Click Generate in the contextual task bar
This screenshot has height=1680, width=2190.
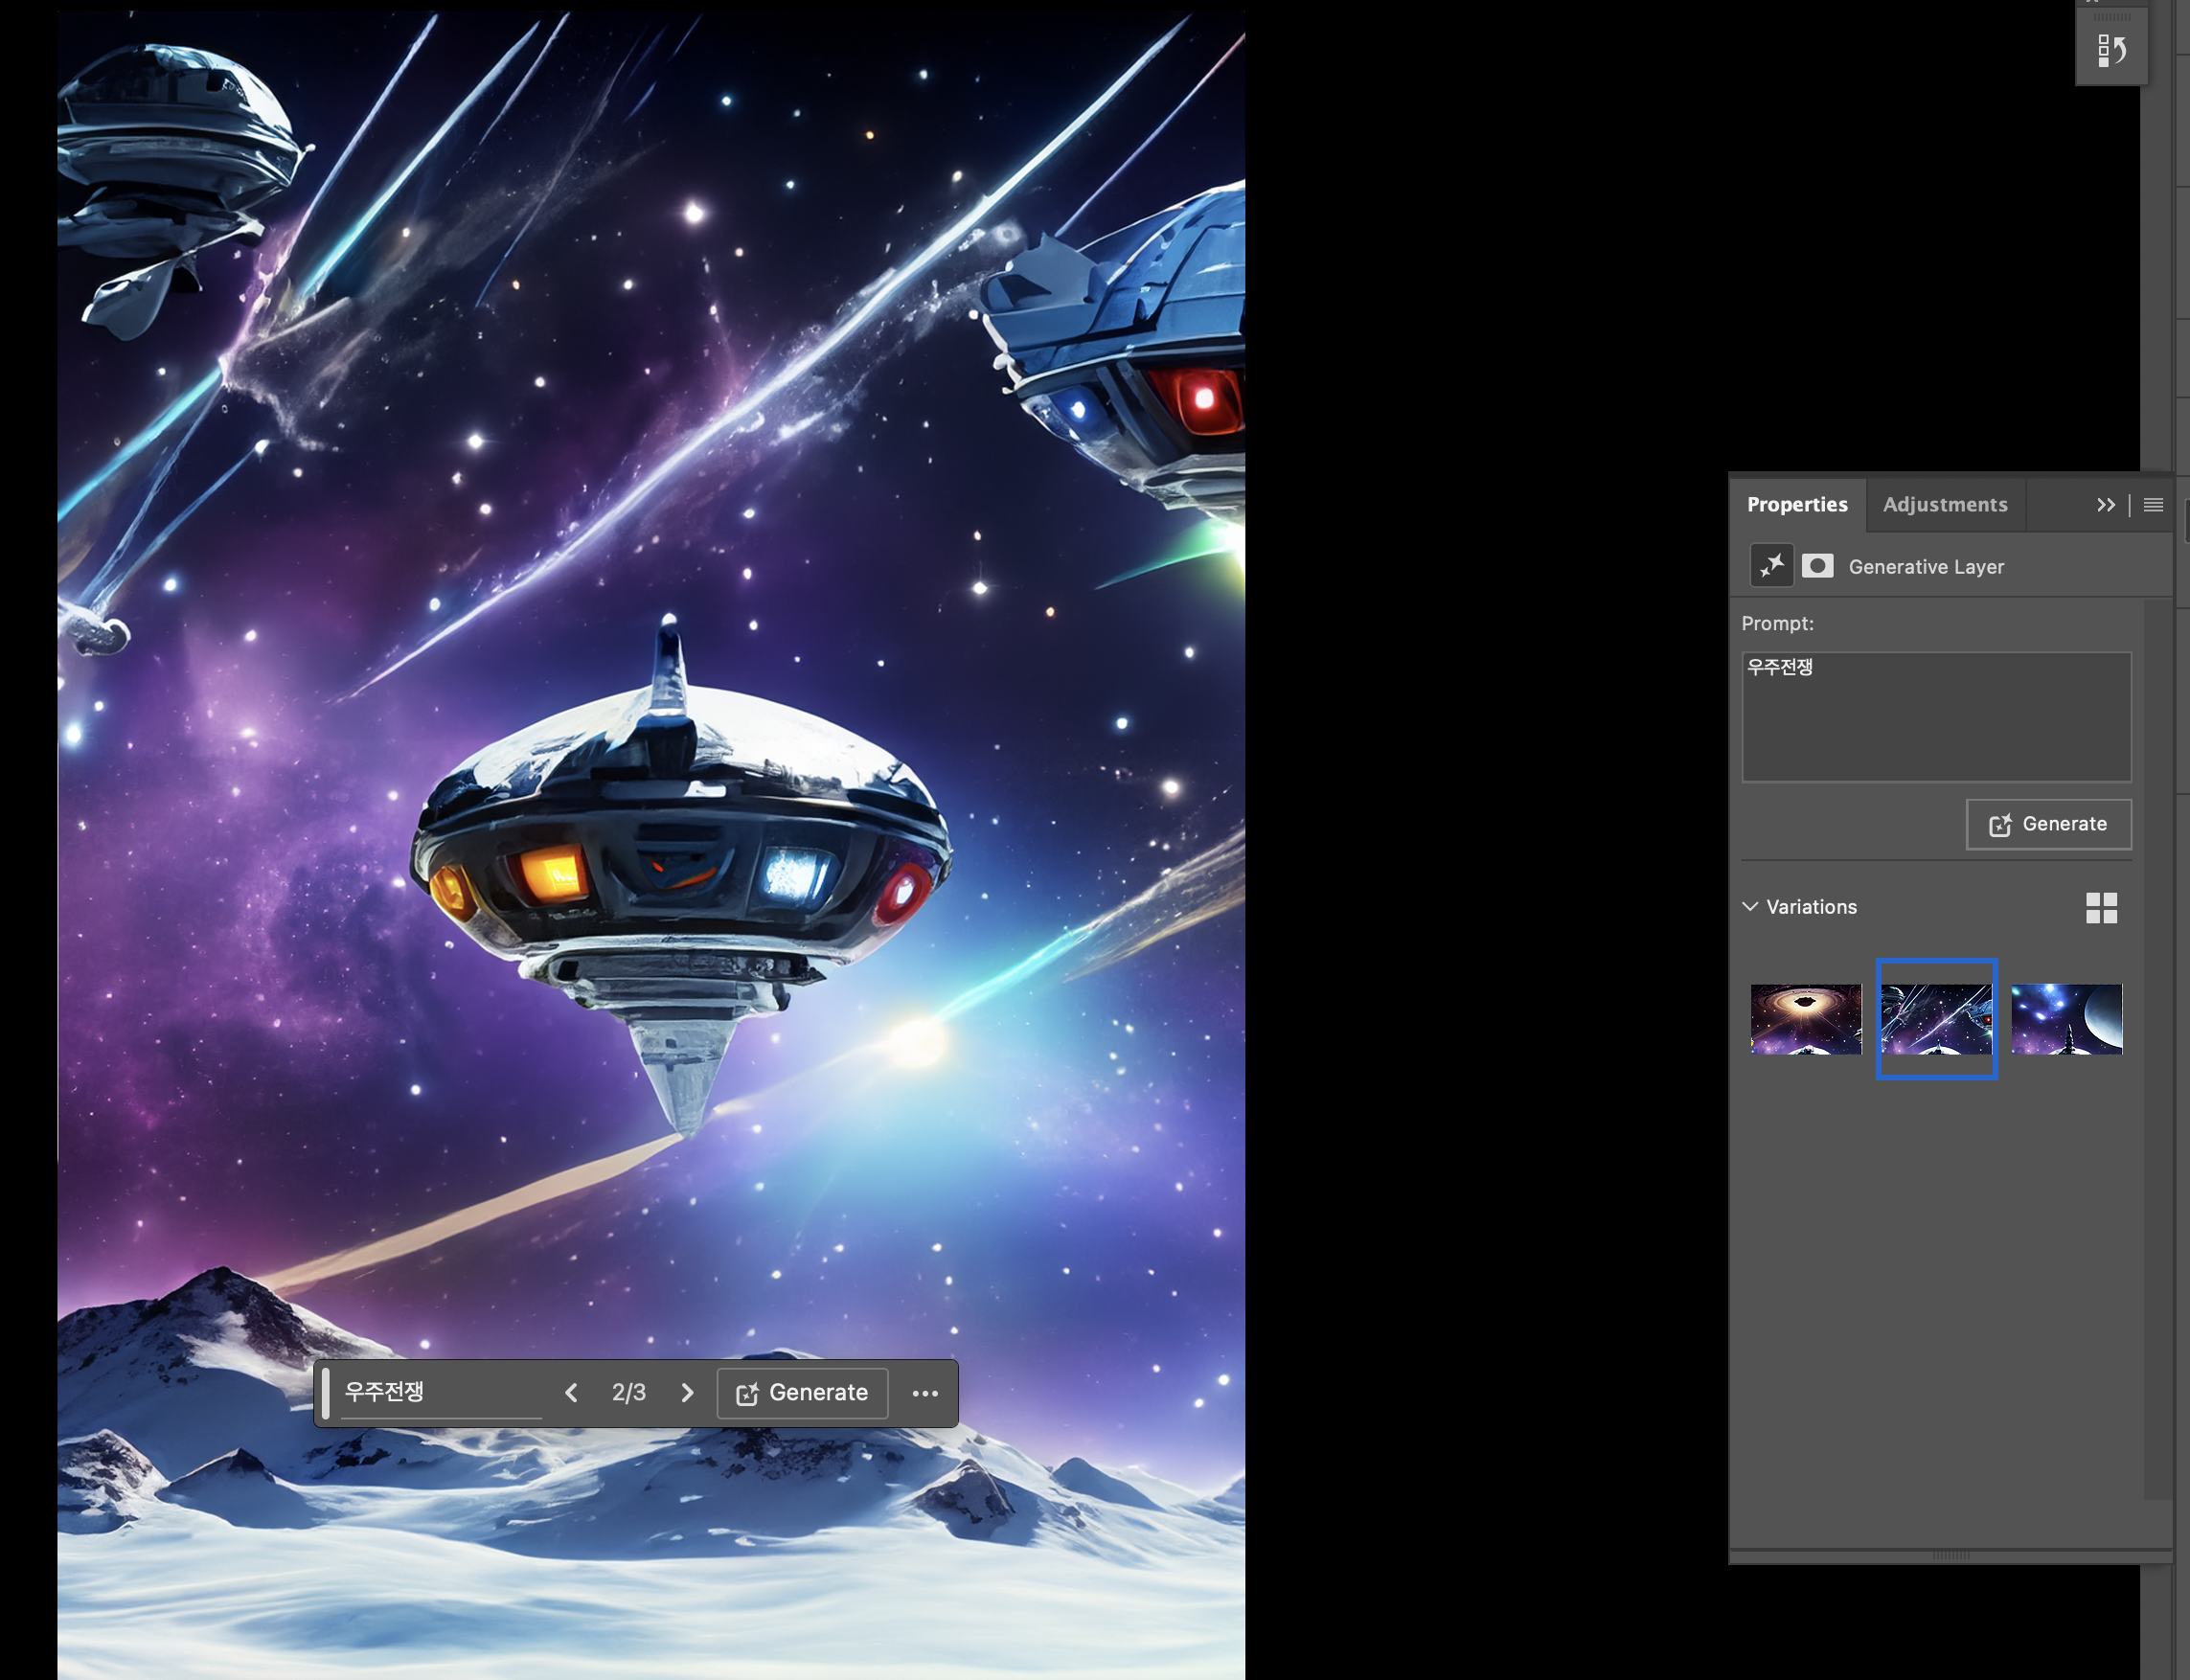coord(802,1393)
